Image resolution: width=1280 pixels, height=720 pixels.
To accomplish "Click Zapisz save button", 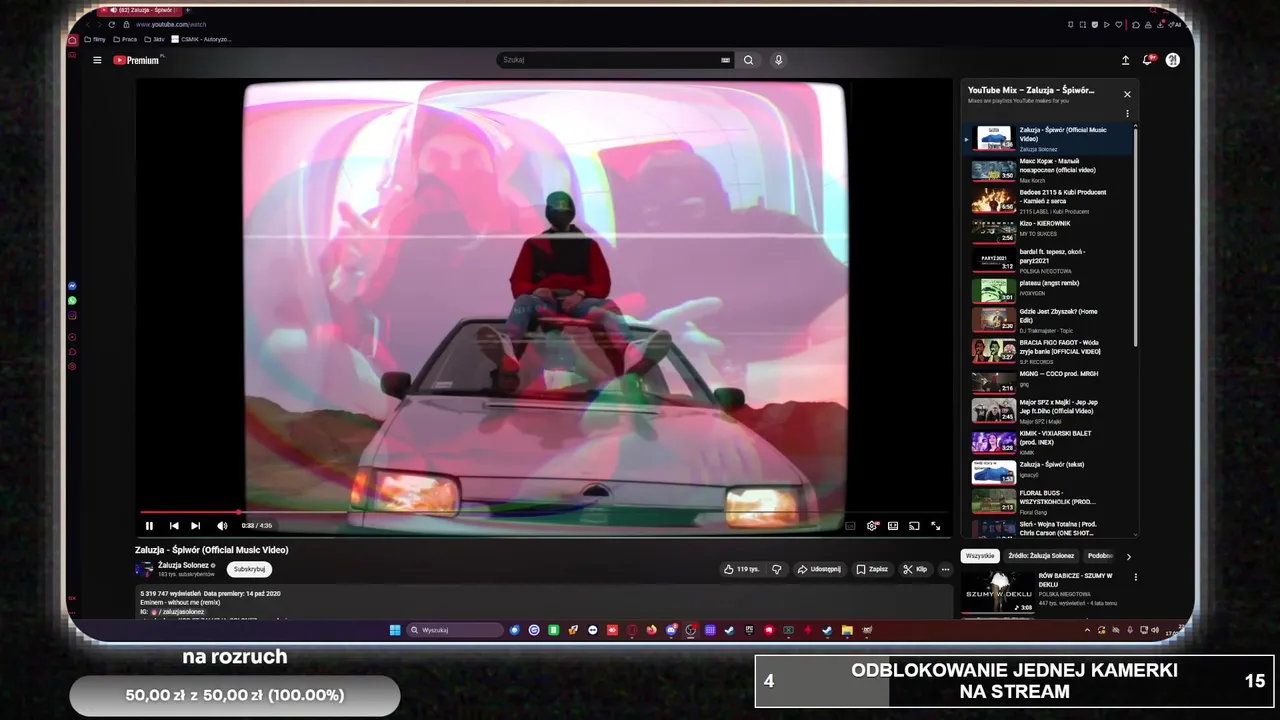I will 872,569.
